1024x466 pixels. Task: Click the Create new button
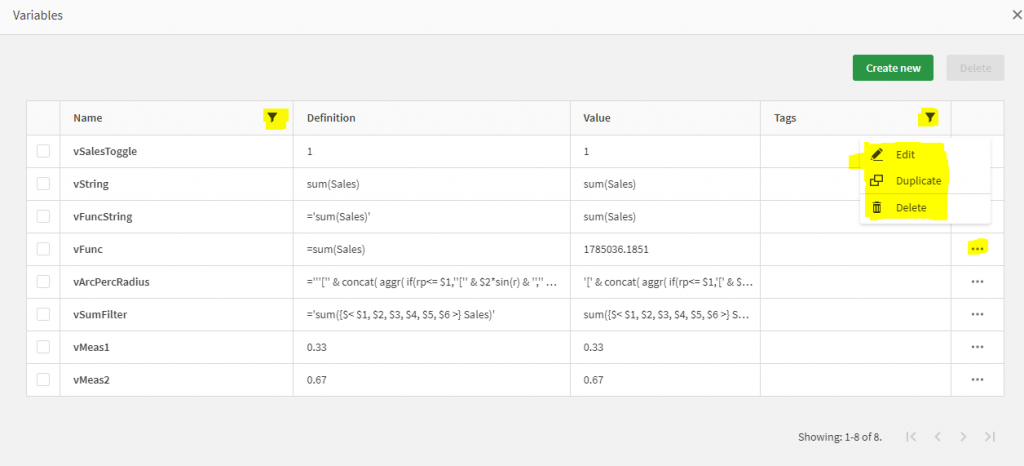893,68
